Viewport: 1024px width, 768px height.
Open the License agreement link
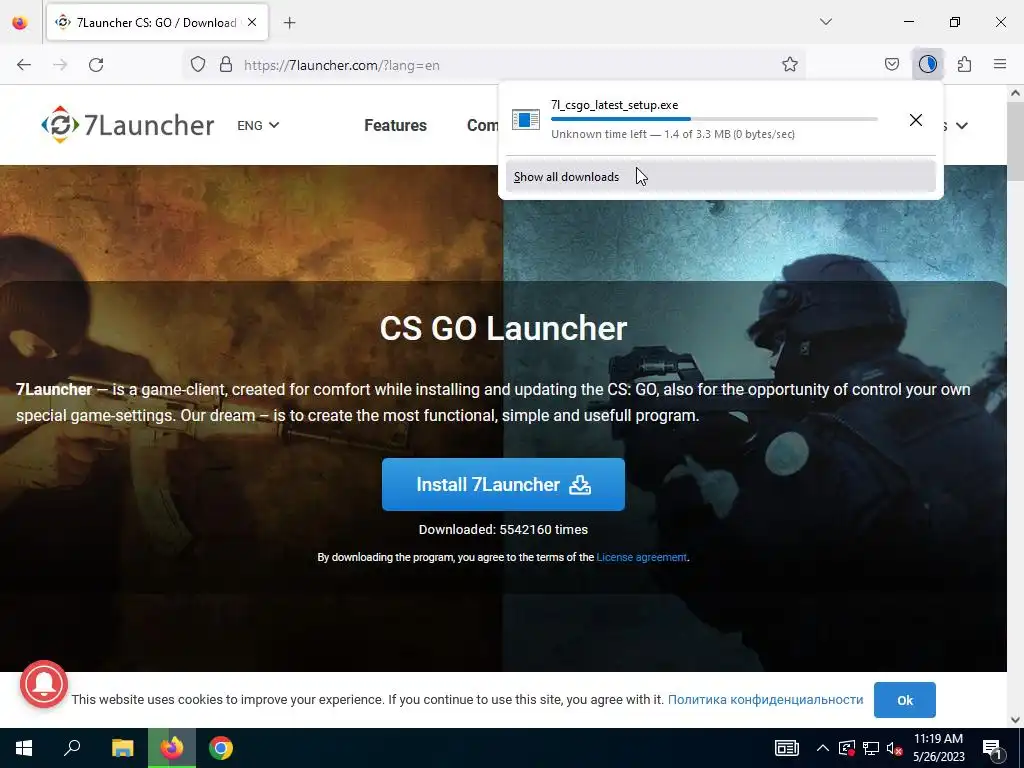[641, 557]
